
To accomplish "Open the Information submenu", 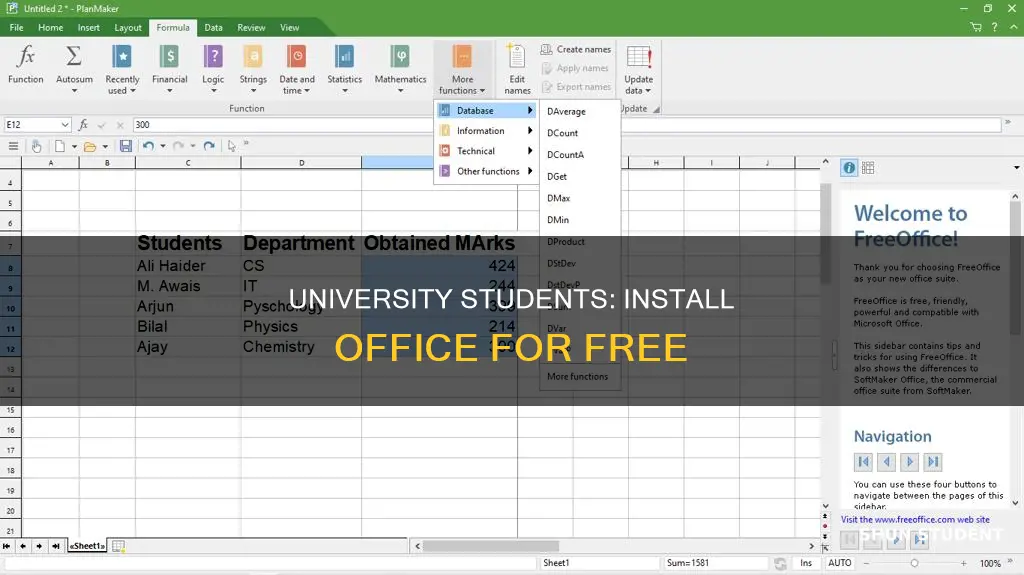I will pos(487,131).
